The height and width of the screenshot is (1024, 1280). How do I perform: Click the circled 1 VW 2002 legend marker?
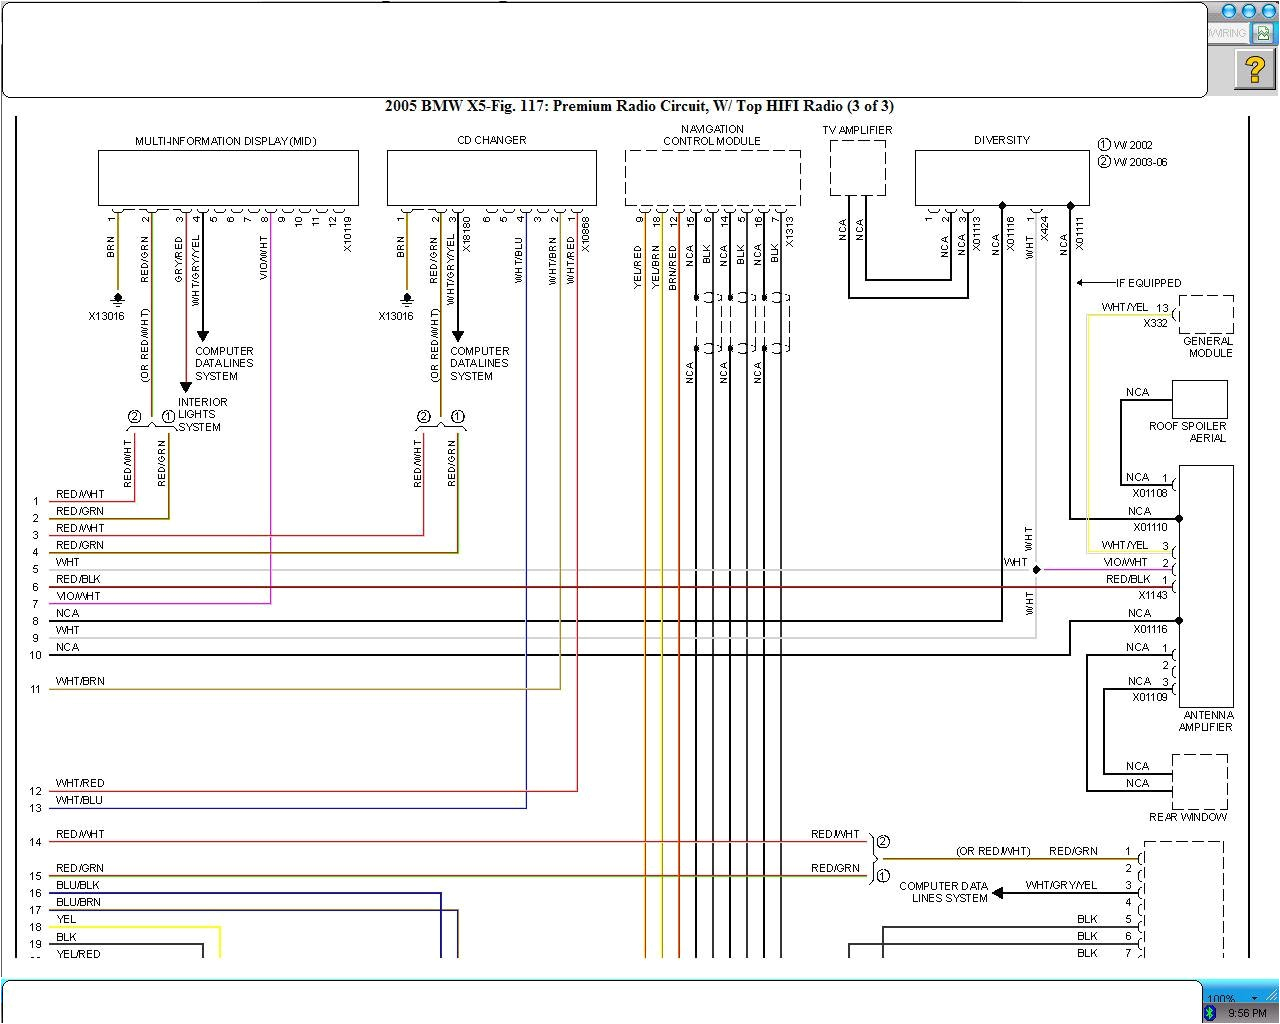(x=1104, y=144)
